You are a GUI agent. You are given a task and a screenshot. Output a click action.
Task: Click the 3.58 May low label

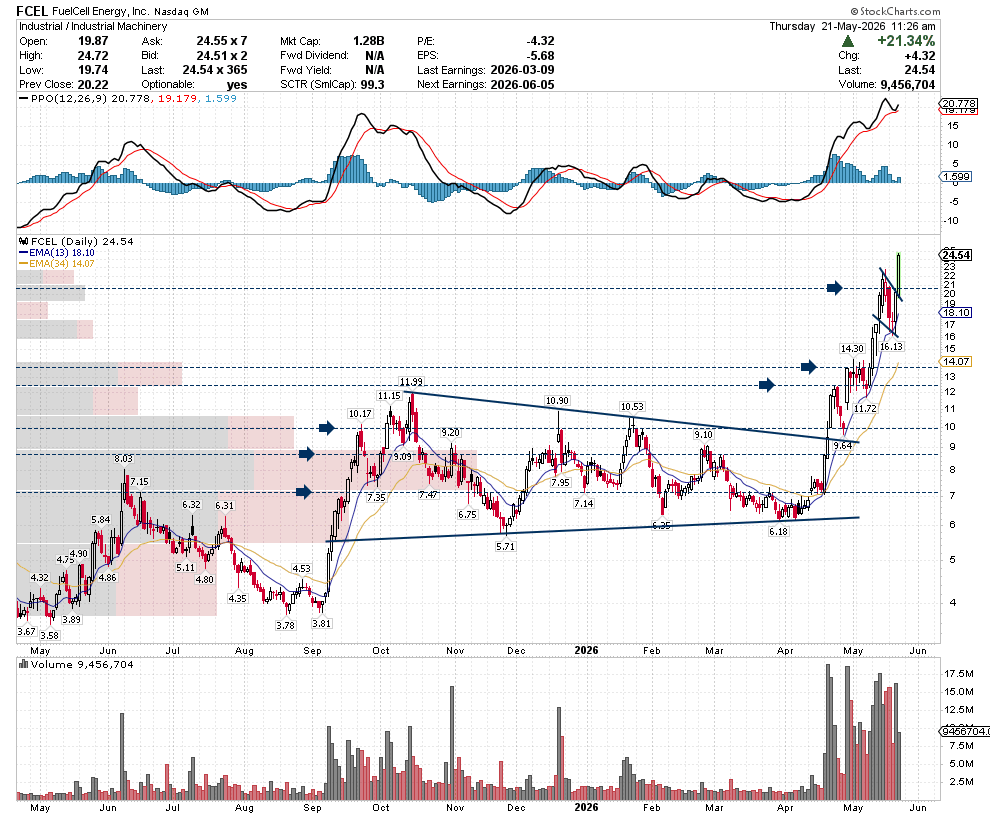pos(49,635)
